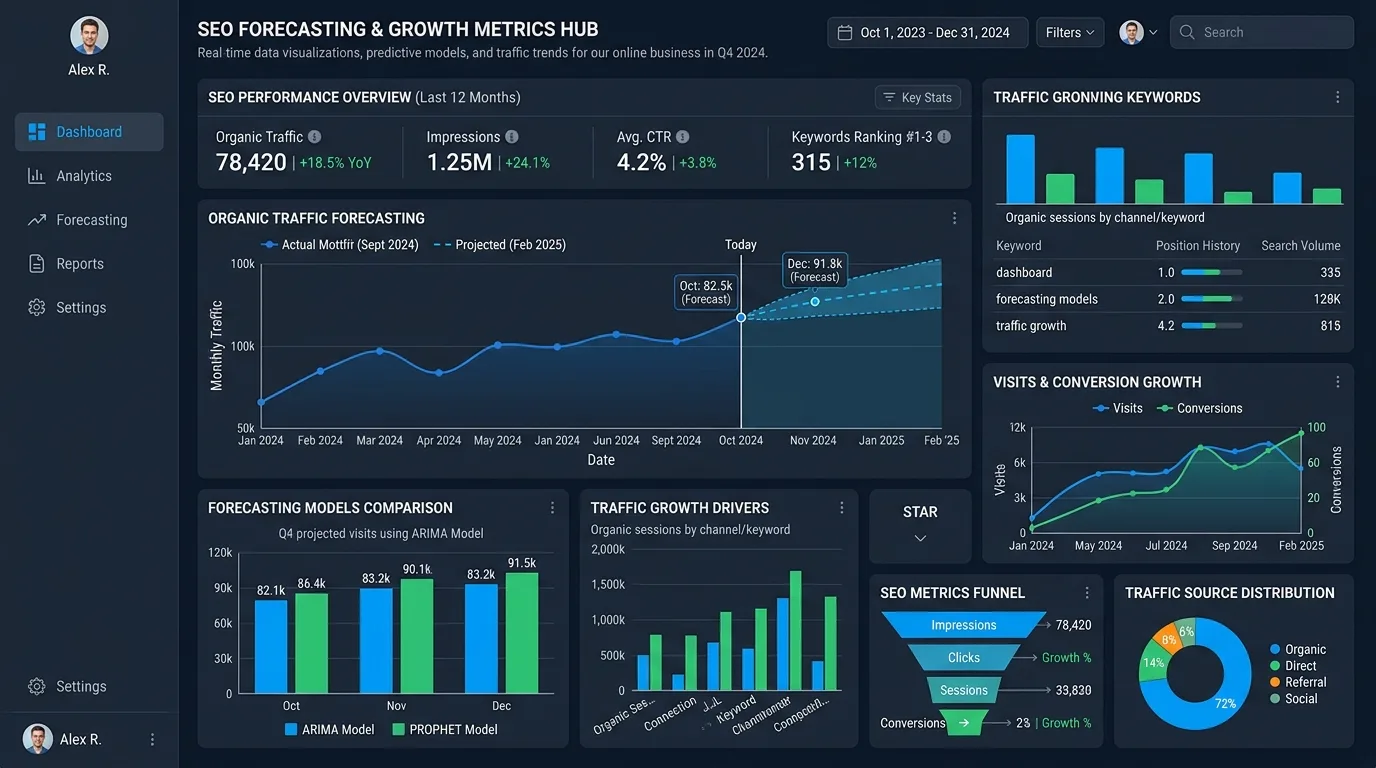
Task: Toggle the Visits legend entry
Action: tap(1119, 408)
